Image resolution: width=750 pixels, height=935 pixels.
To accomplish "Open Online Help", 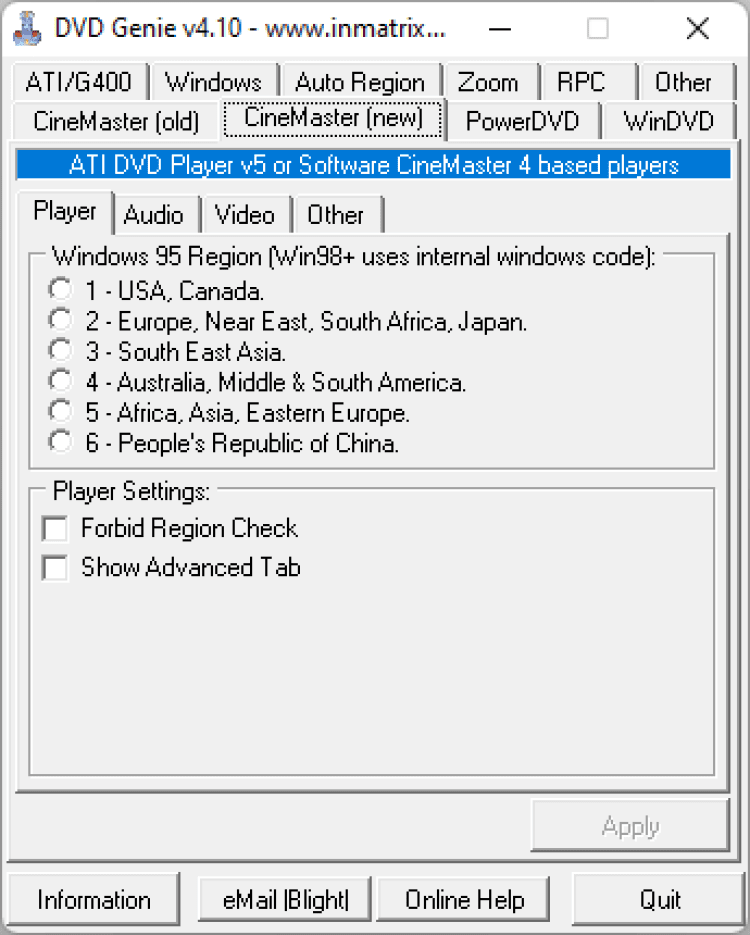I will tap(464, 899).
